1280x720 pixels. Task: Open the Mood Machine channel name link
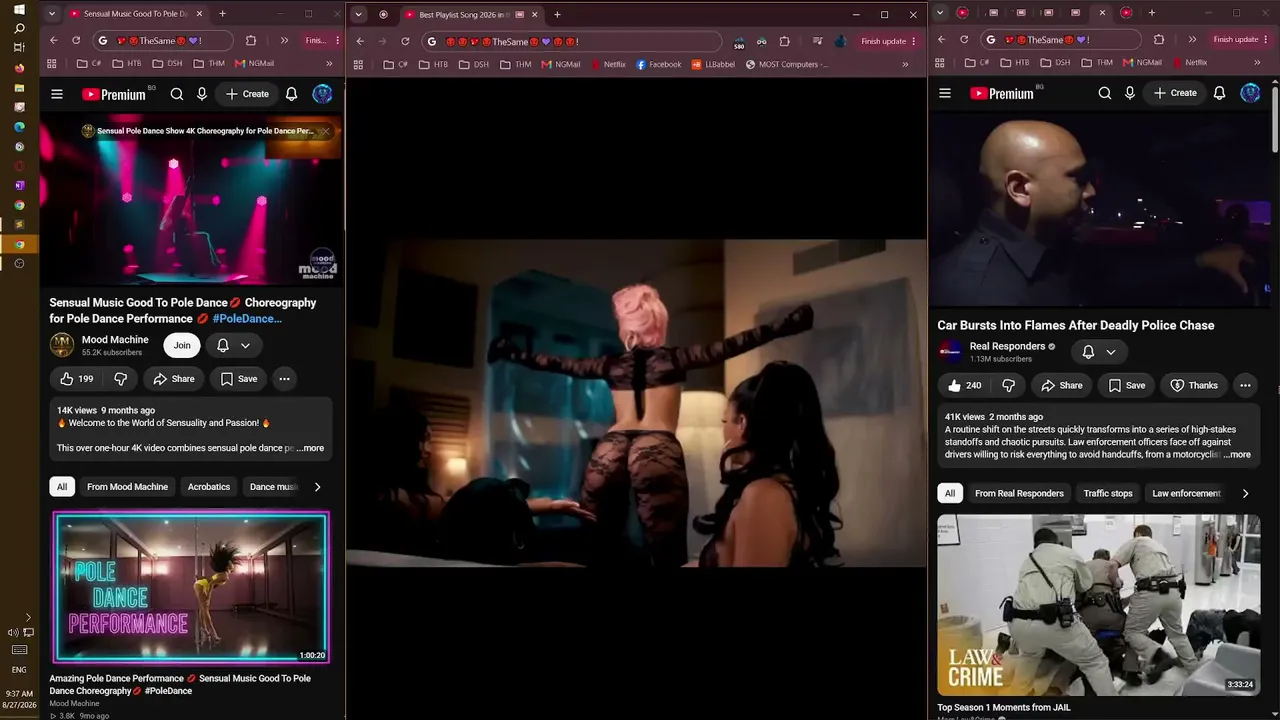pos(115,340)
